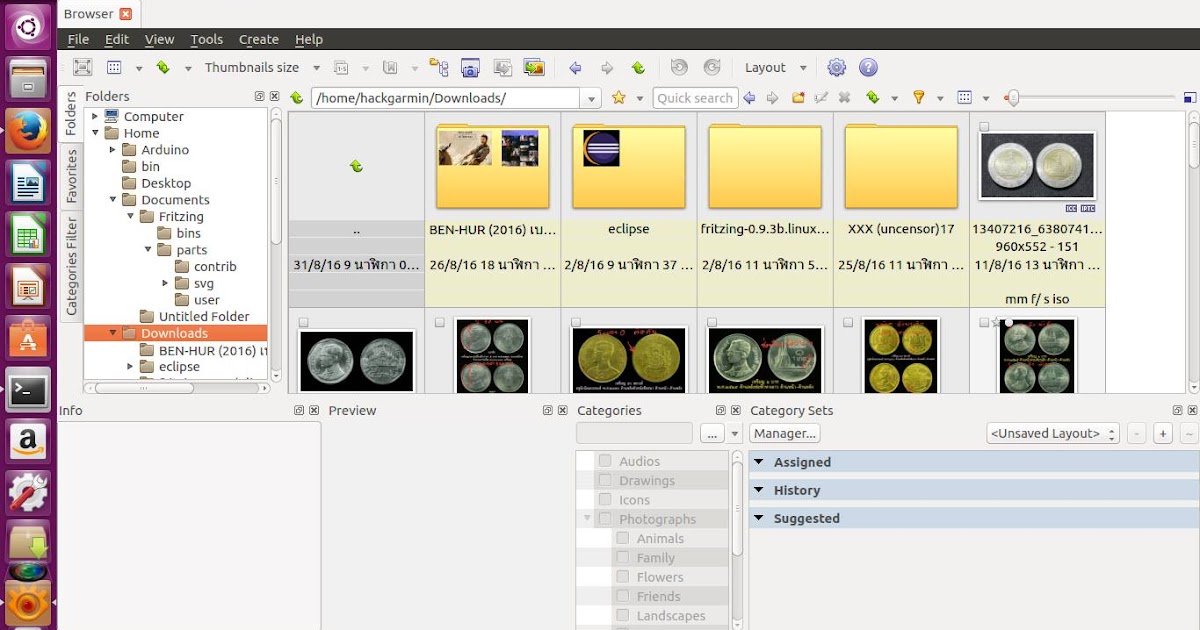Viewport: 1200px width, 630px height.
Task: Click the plus button in Category Sets
Action: (1163, 433)
